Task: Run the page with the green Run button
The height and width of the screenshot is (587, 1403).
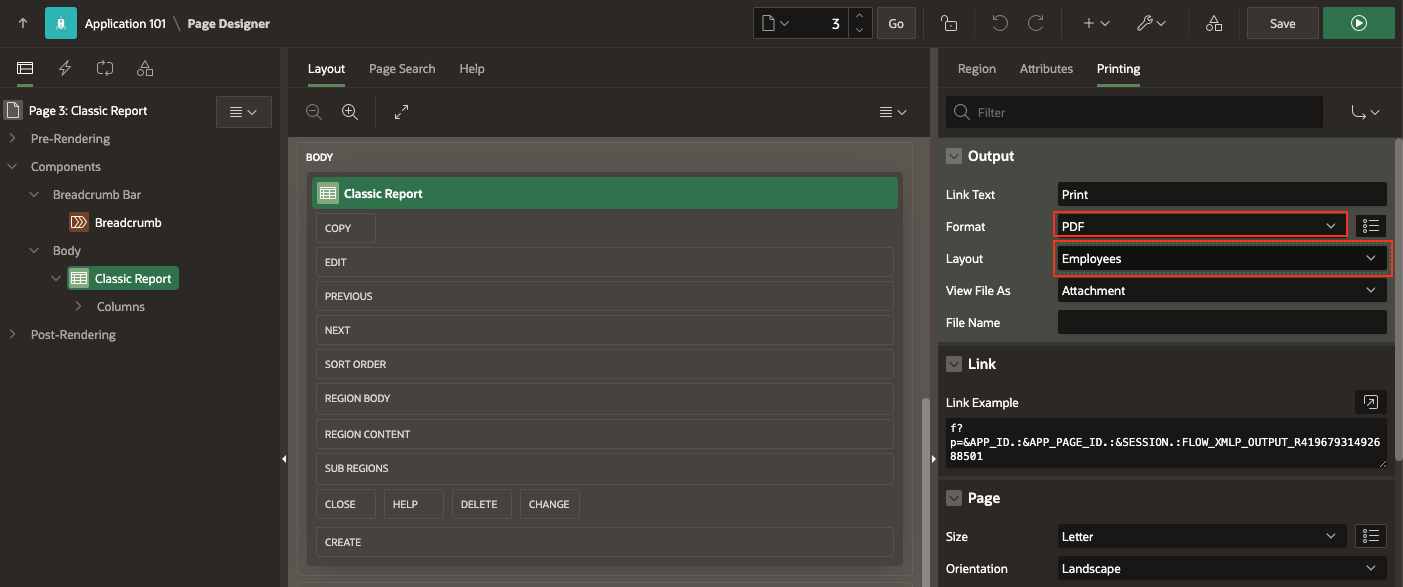Action: pos(1358,22)
